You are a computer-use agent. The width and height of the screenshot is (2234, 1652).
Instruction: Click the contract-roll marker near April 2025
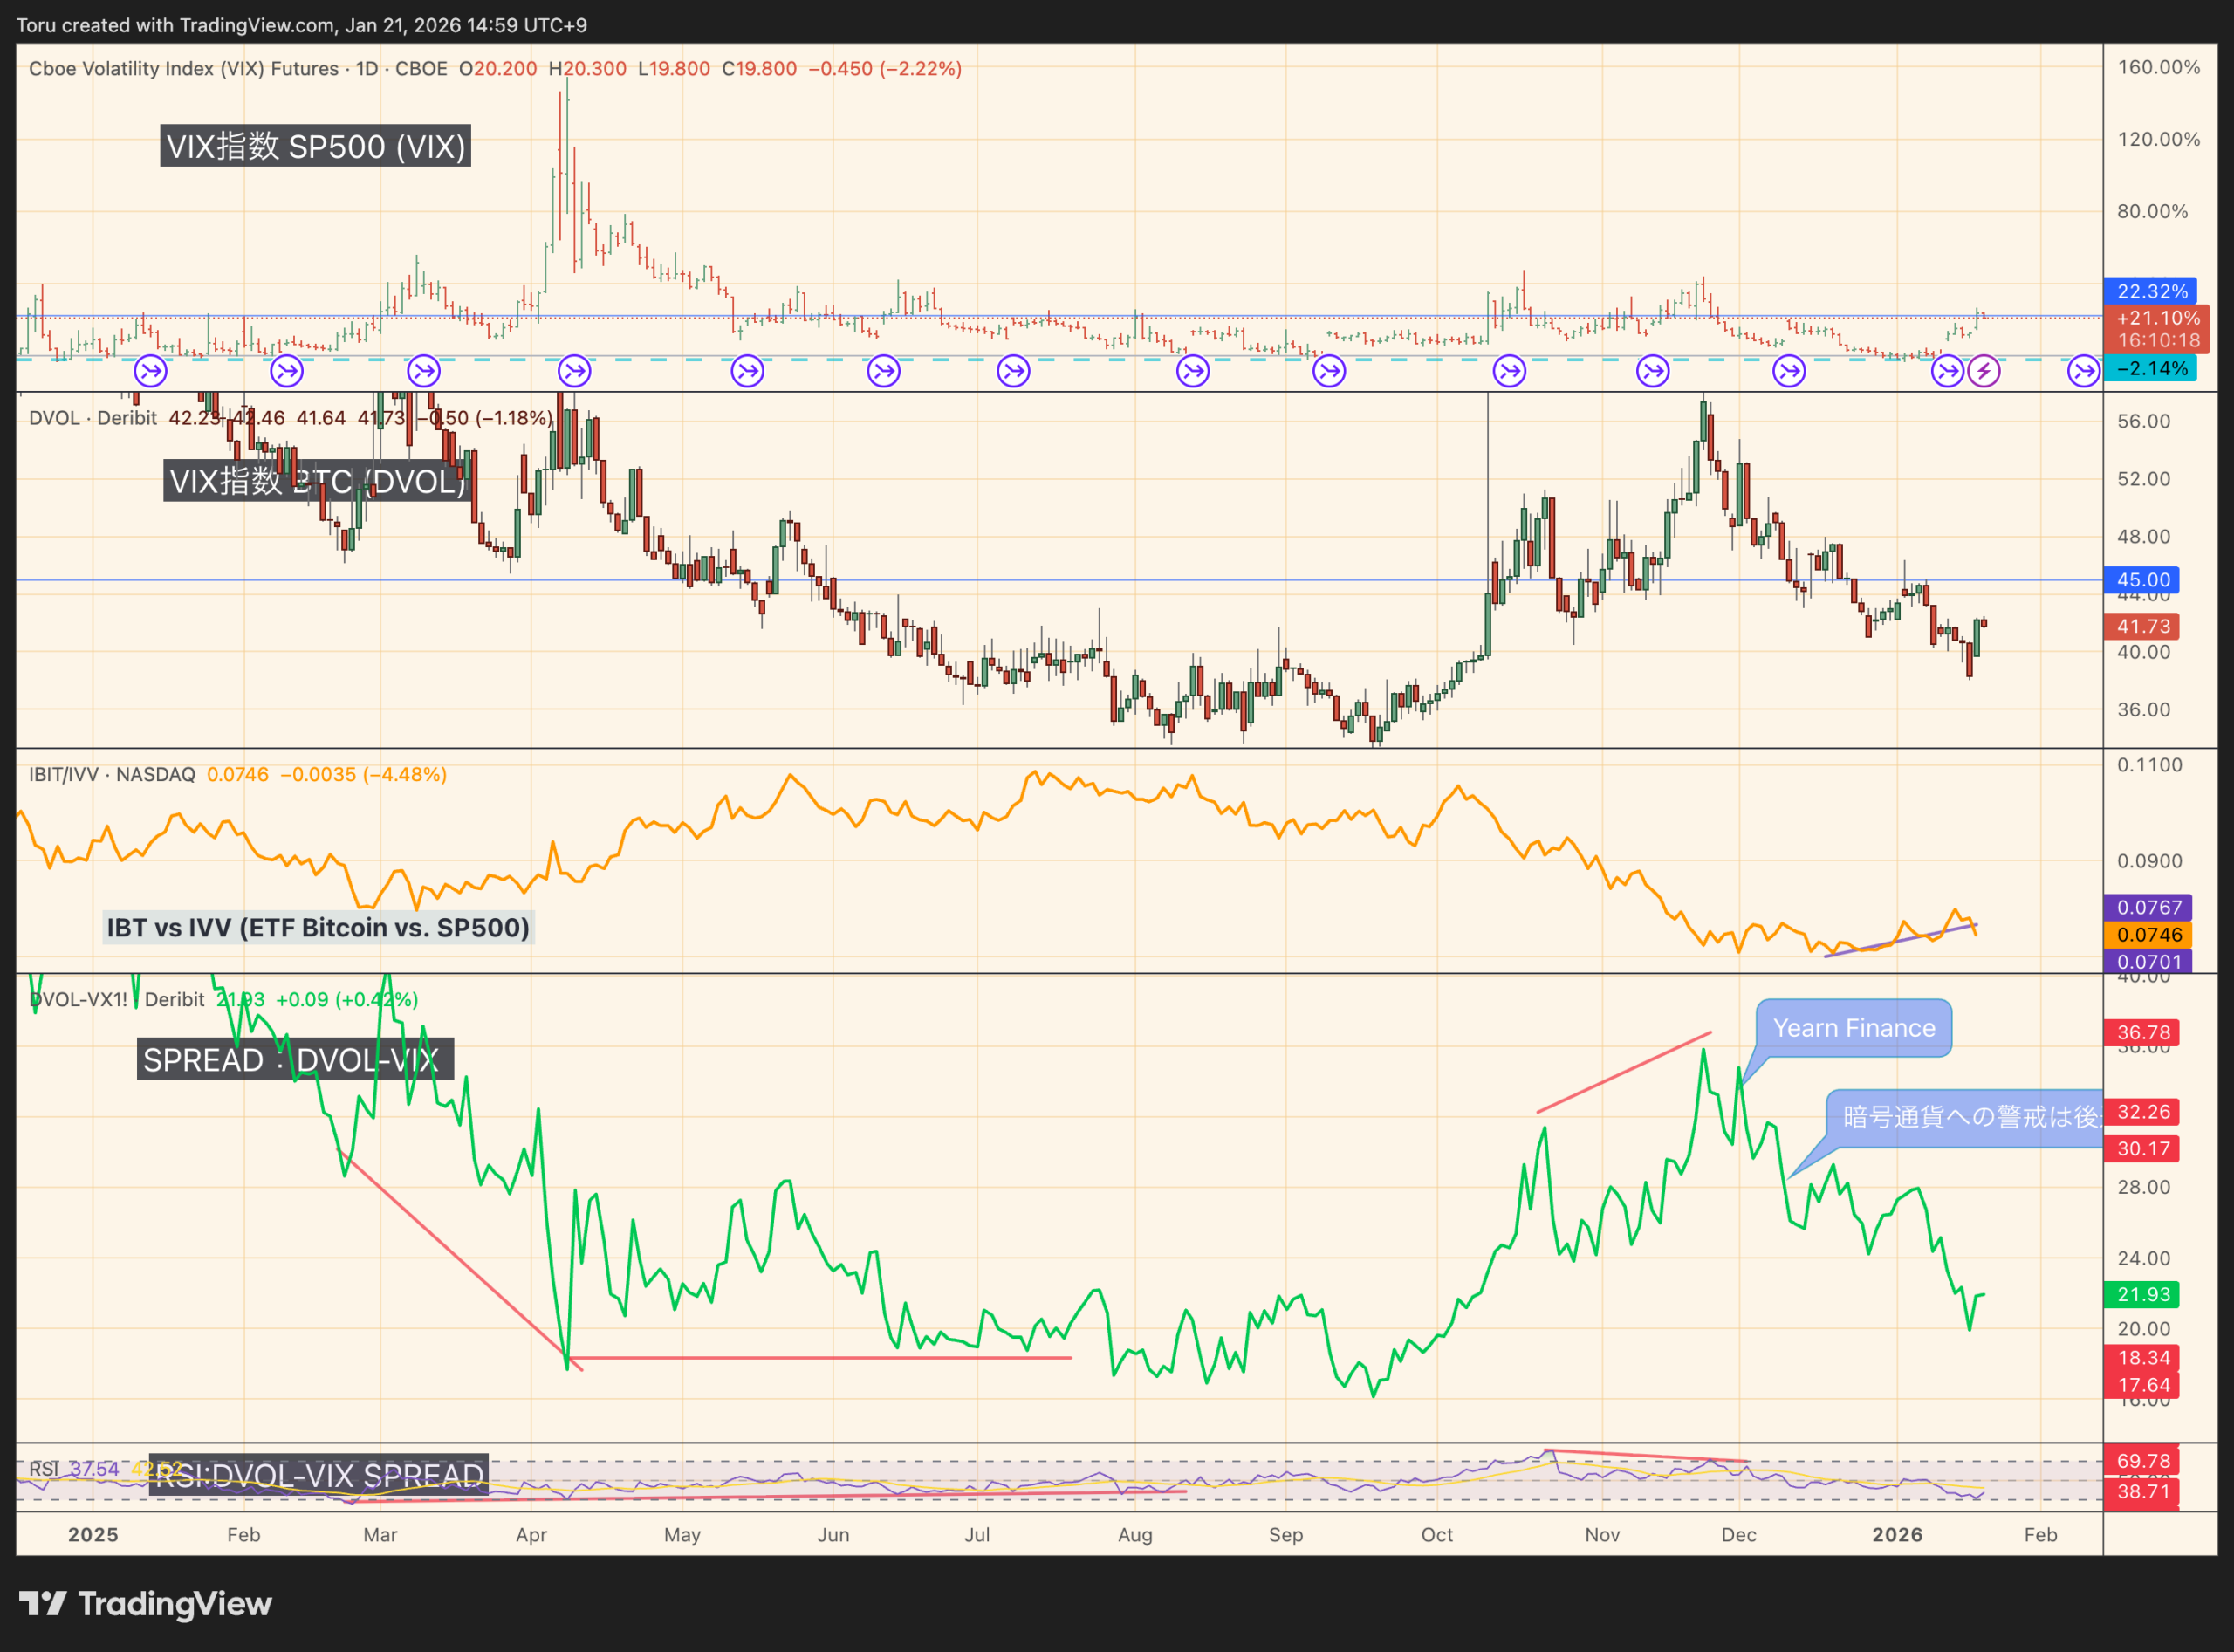pyautogui.click(x=574, y=371)
